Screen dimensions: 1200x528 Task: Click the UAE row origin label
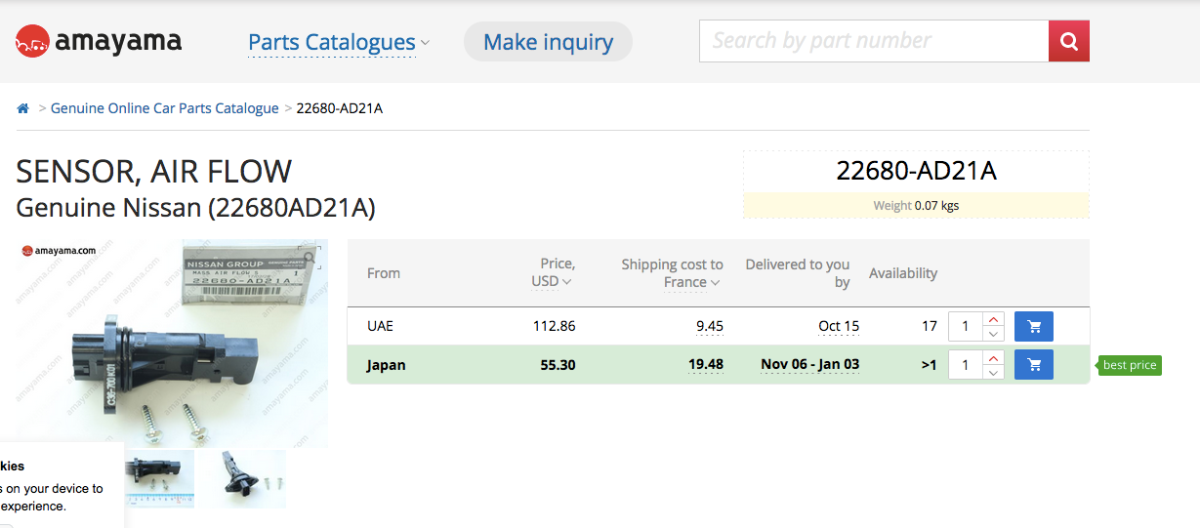pos(380,326)
